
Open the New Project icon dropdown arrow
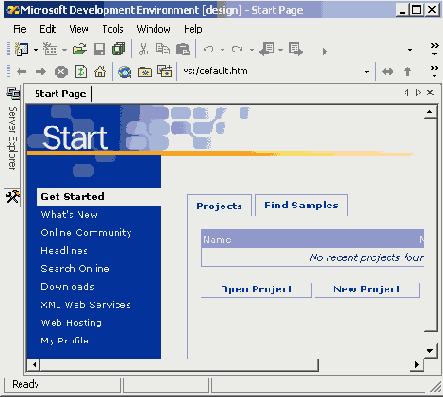click(x=36, y=50)
